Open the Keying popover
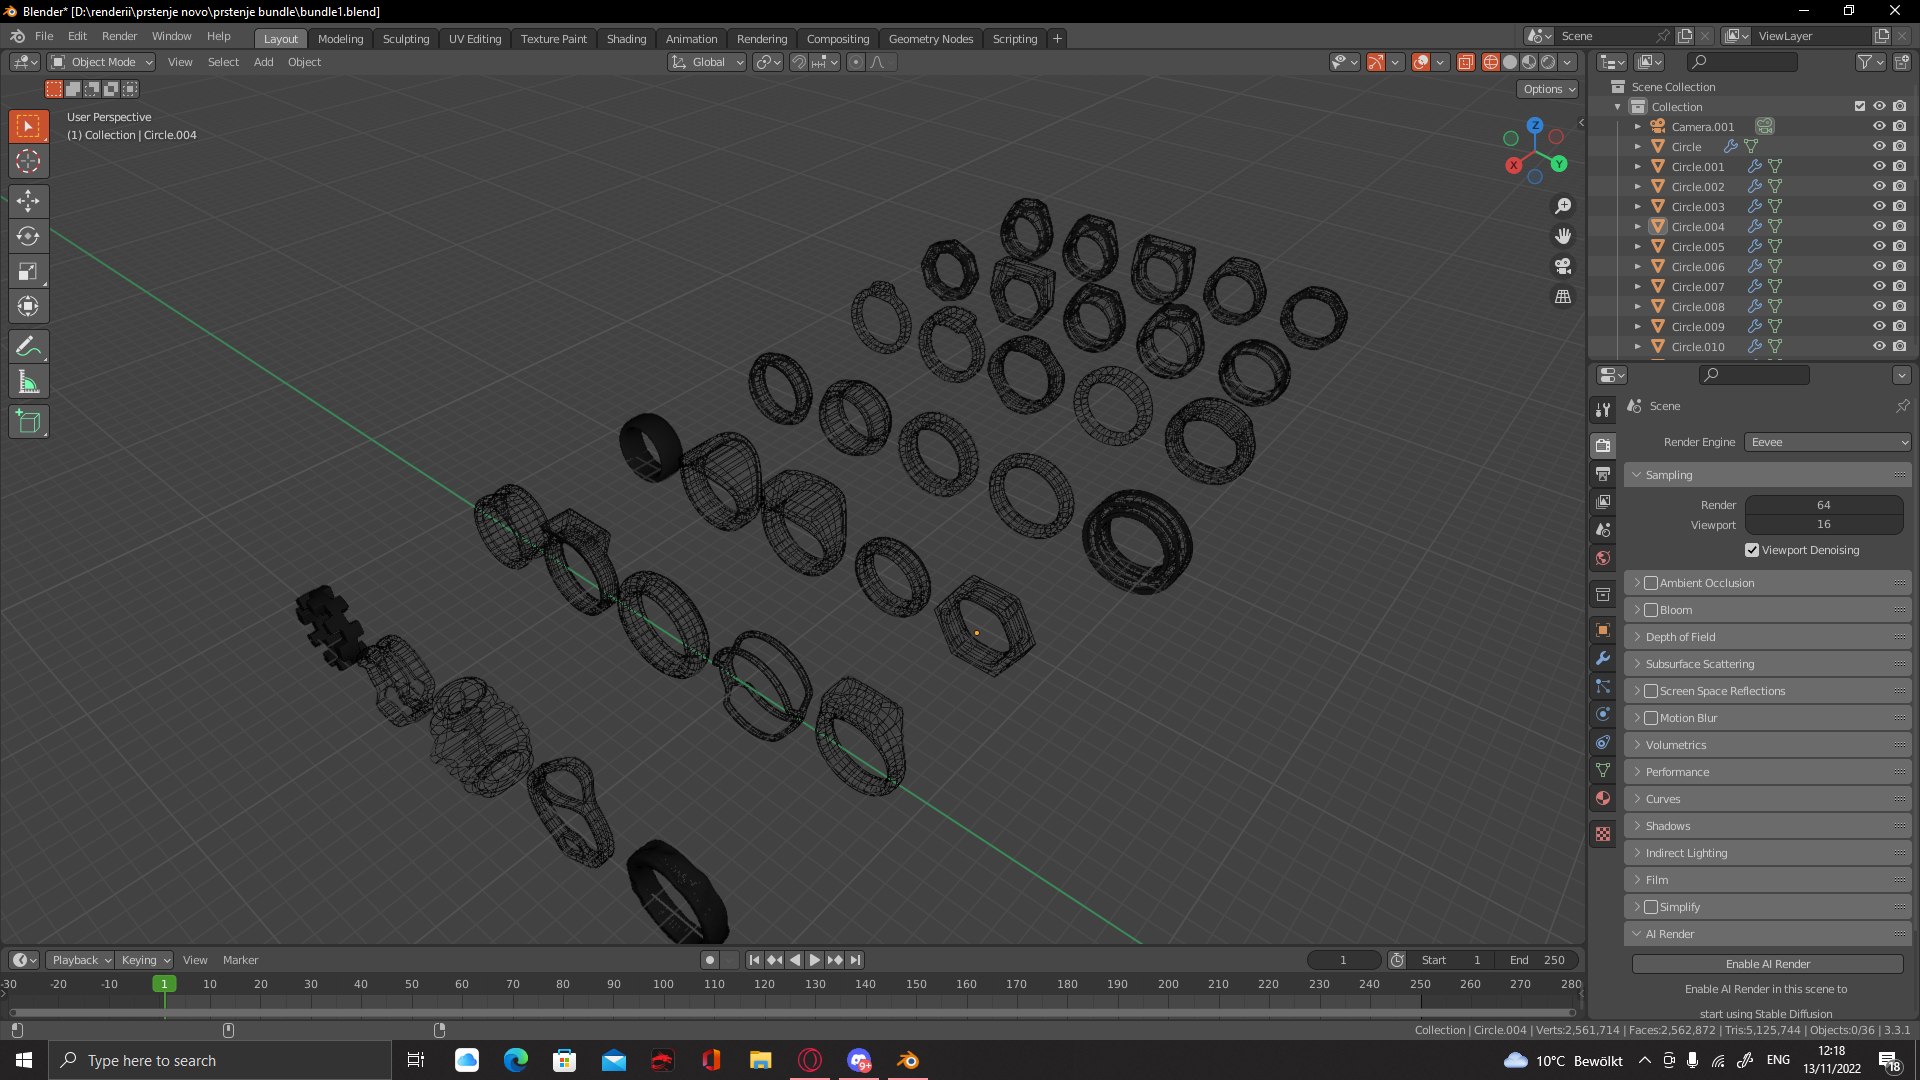The width and height of the screenshot is (1920, 1080). point(145,960)
